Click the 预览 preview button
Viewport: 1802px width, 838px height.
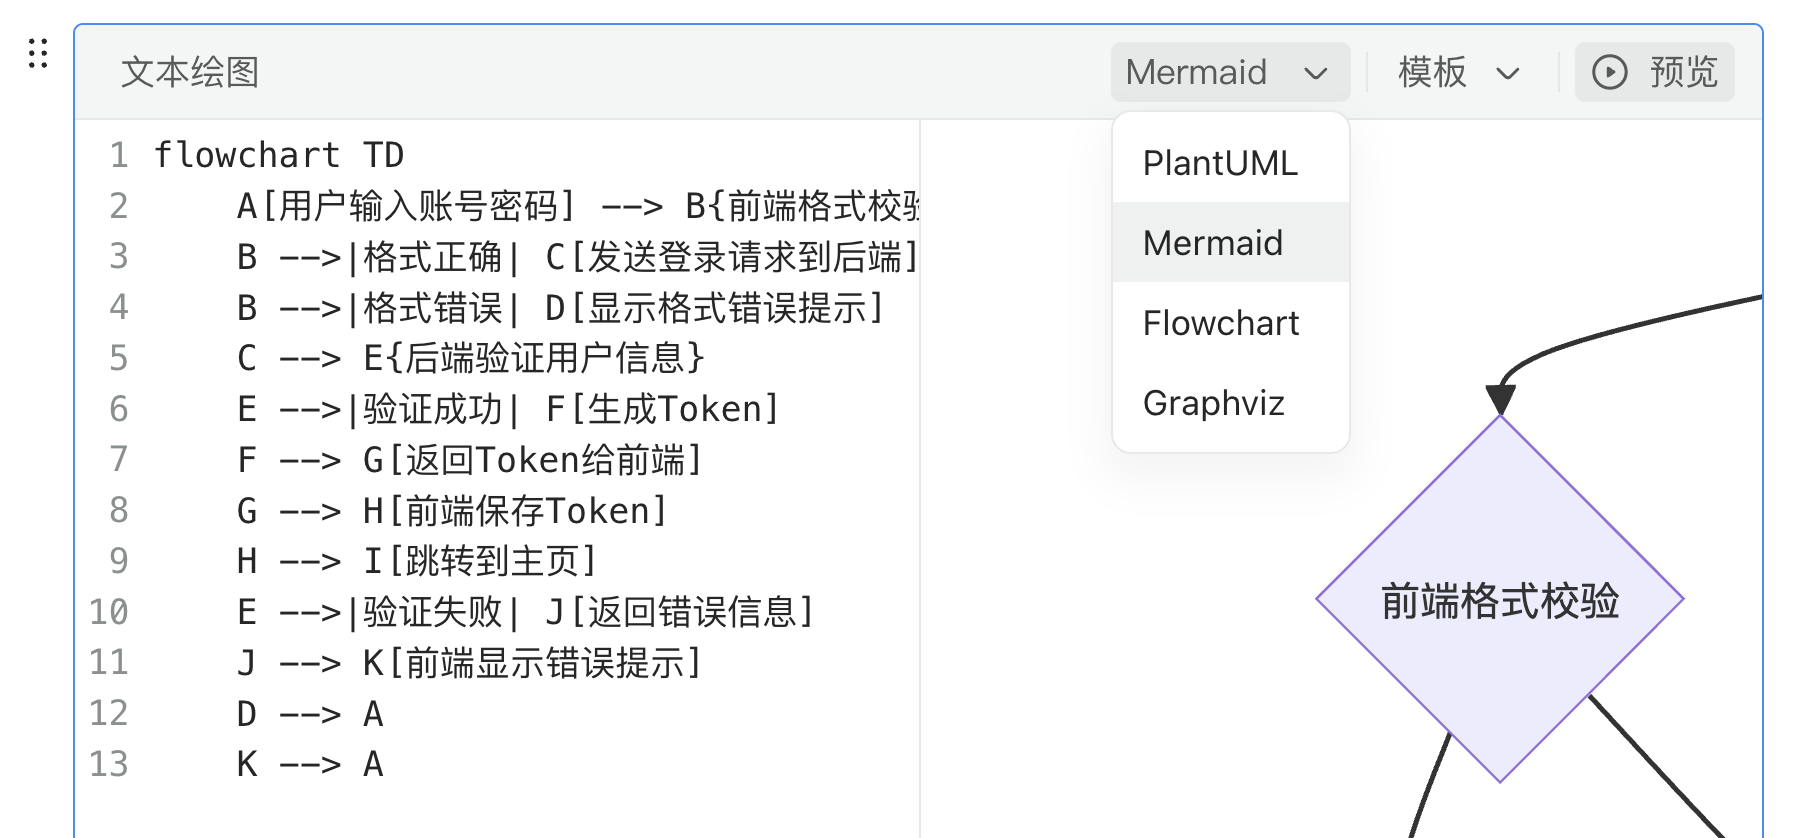point(1654,72)
